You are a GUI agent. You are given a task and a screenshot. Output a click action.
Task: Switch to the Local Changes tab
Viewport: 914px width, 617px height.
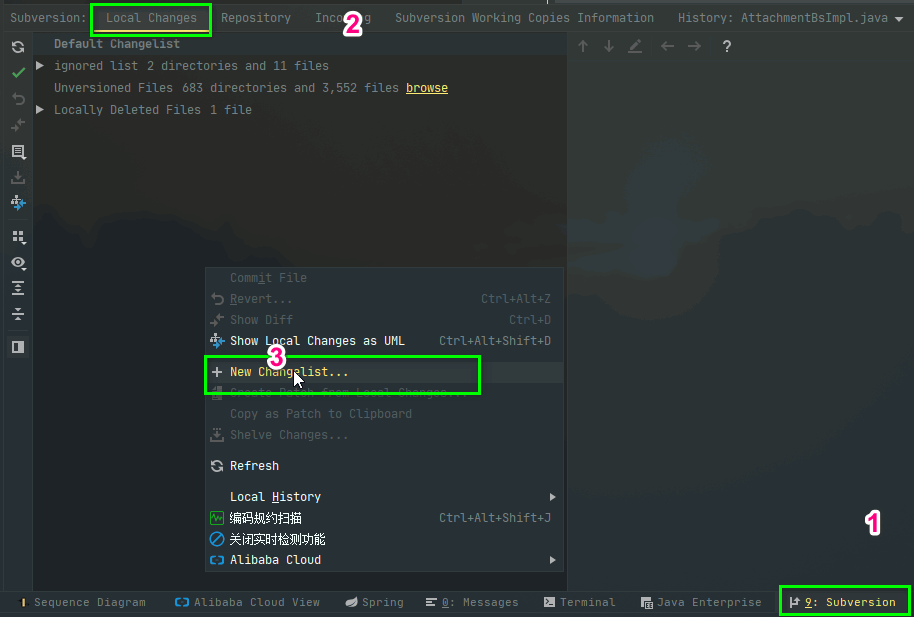[x=151, y=18]
